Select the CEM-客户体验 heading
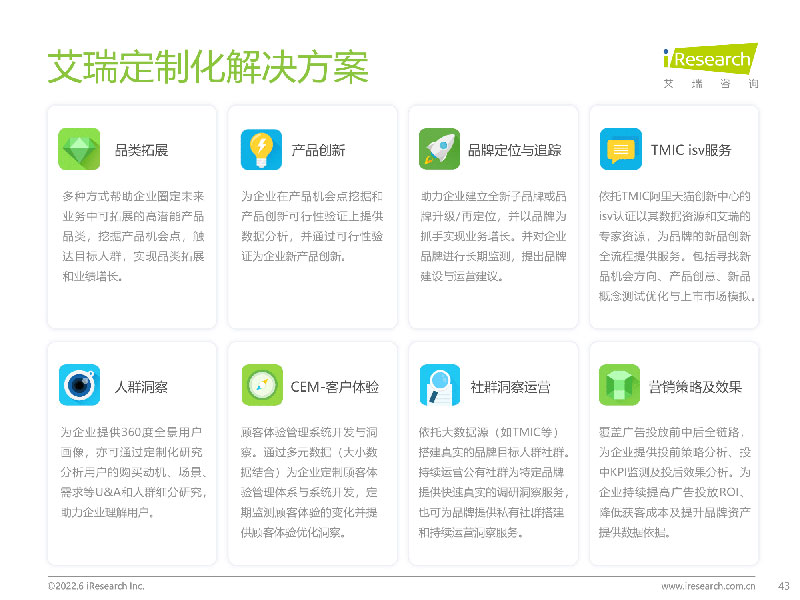800x600 pixels. [x=335, y=387]
